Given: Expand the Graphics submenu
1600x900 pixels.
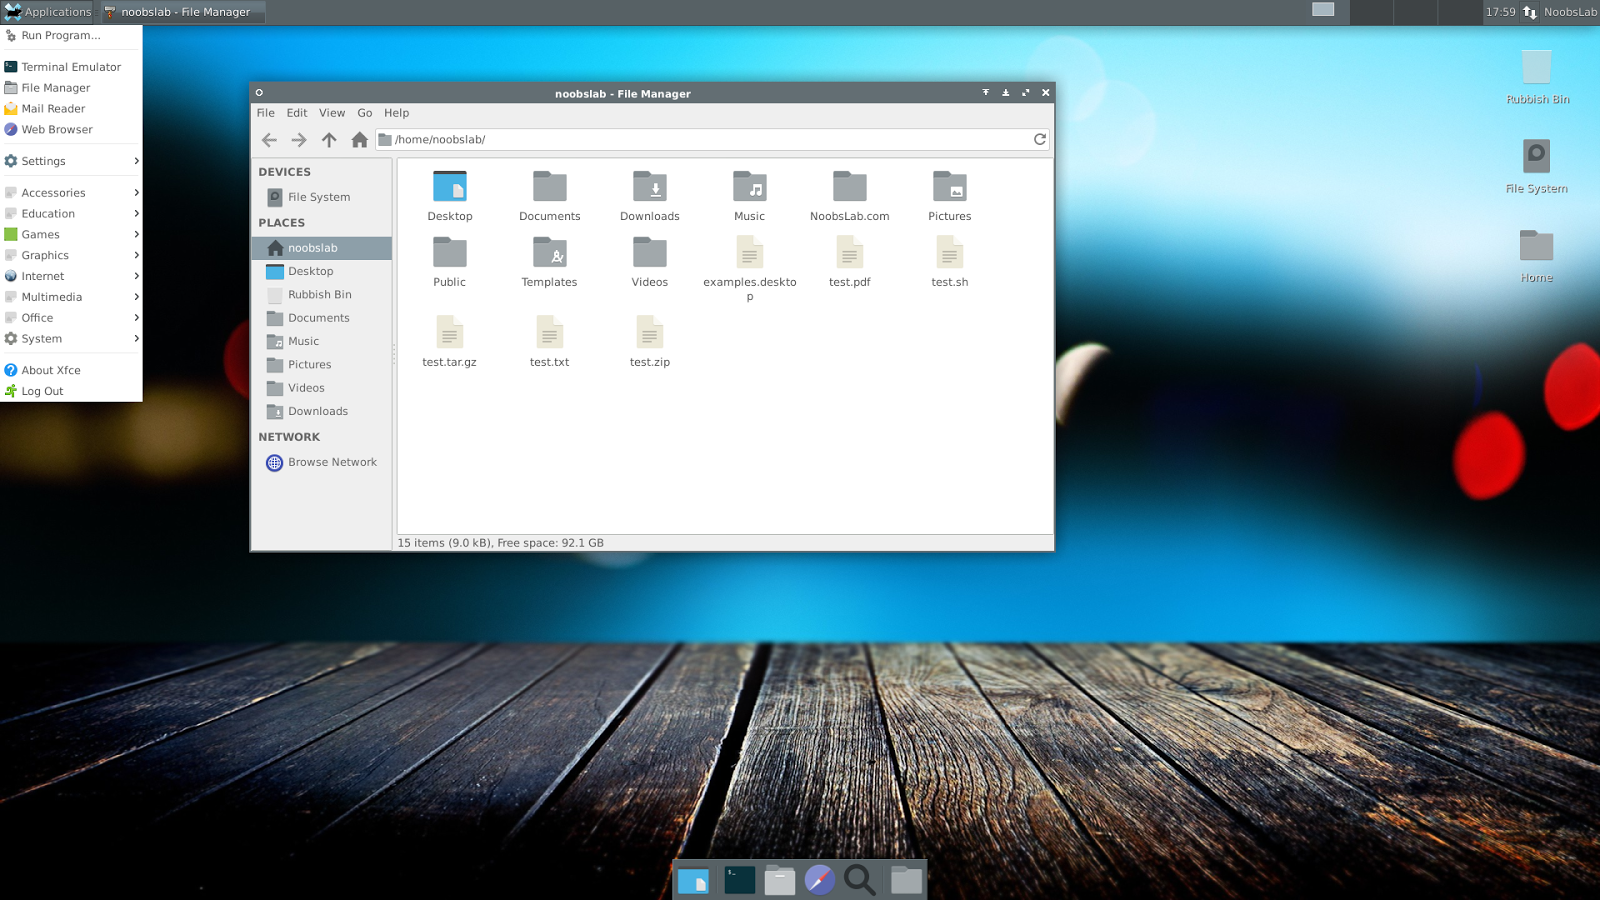Looking at the screenshot, I should (71, 256).
